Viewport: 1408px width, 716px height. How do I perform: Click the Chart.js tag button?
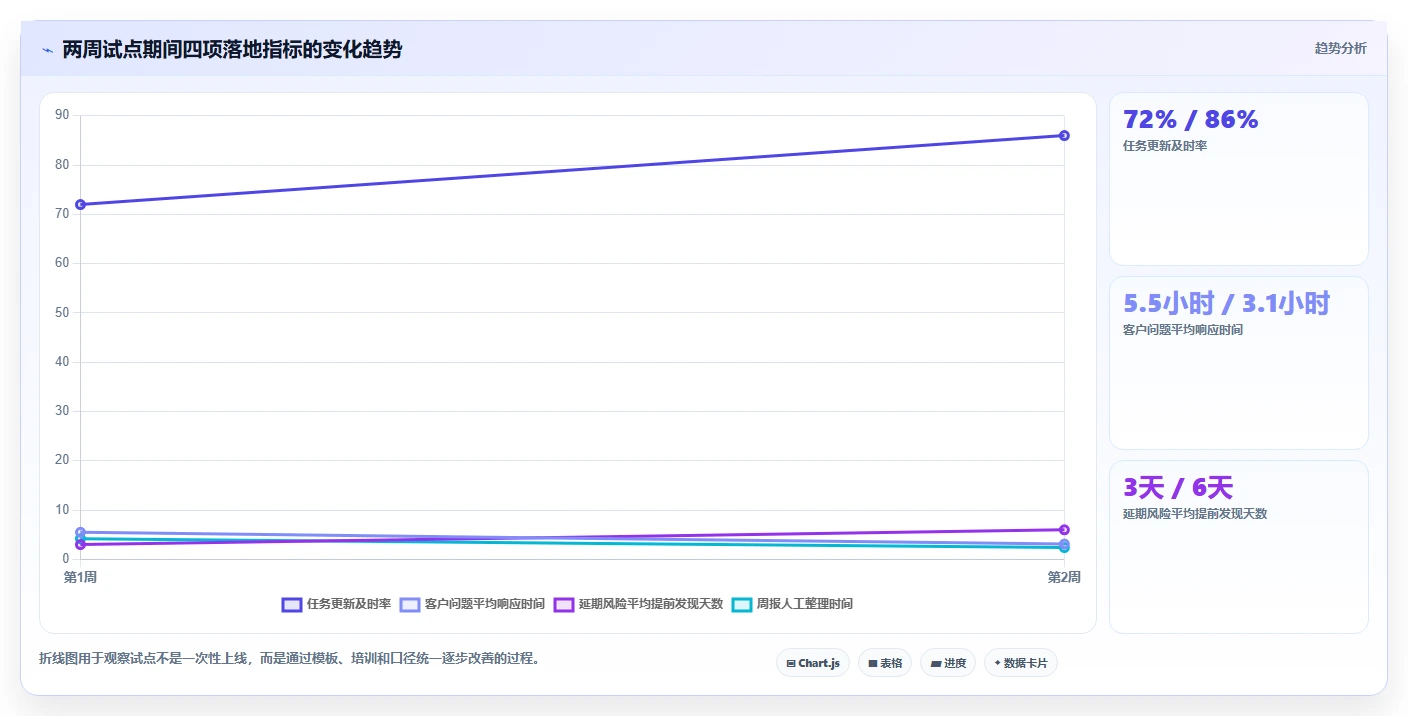813,663
